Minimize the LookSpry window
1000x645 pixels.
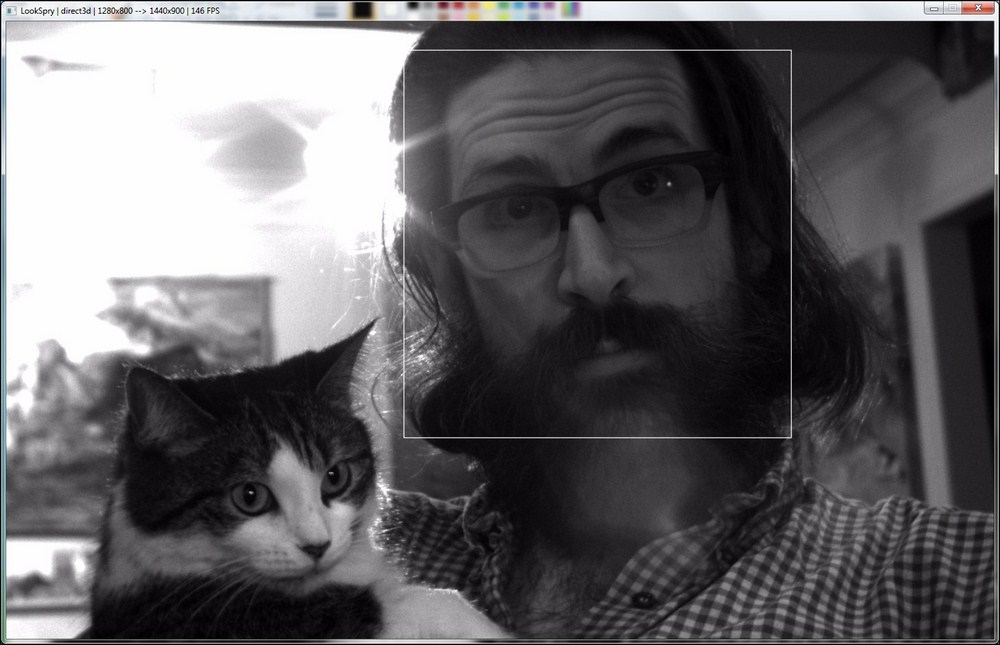(x=934, y=8)
